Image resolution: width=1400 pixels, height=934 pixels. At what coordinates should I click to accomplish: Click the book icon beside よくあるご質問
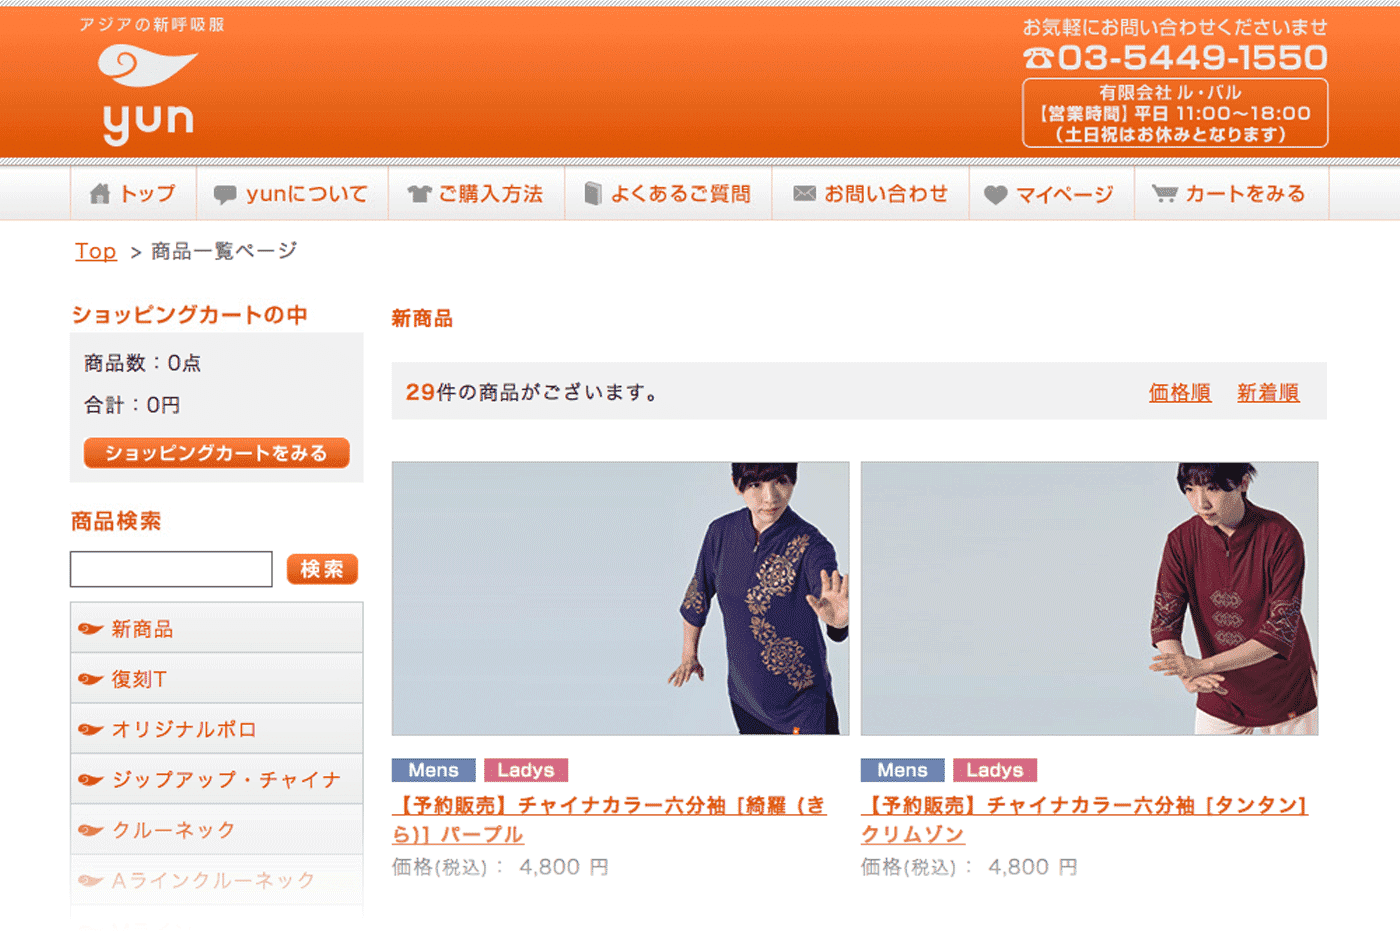593,194
